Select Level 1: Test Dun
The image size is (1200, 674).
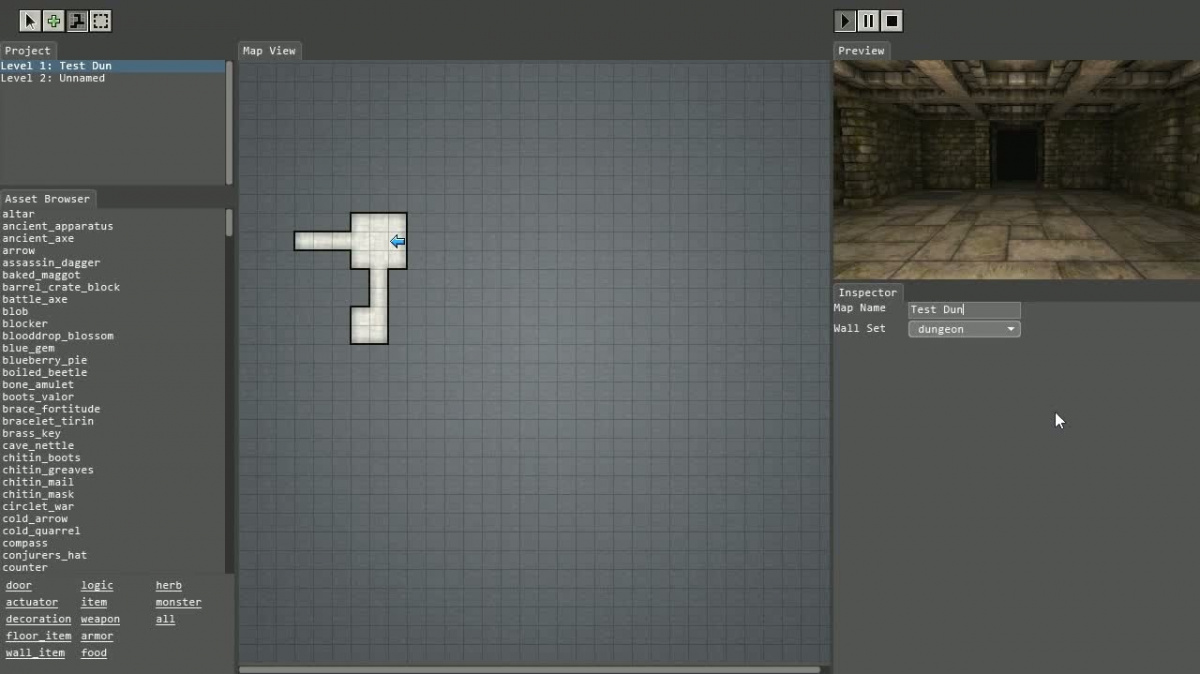tap(56, 66)
